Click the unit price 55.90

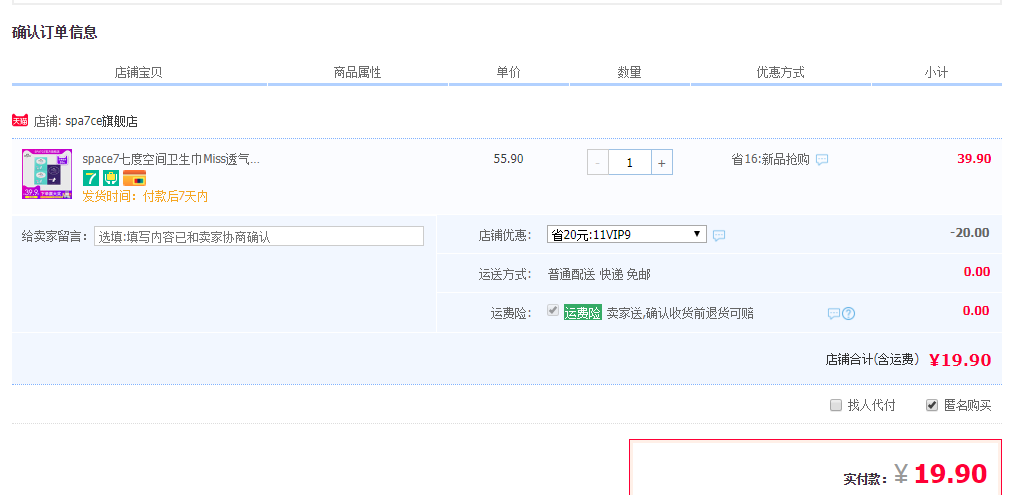509,159
